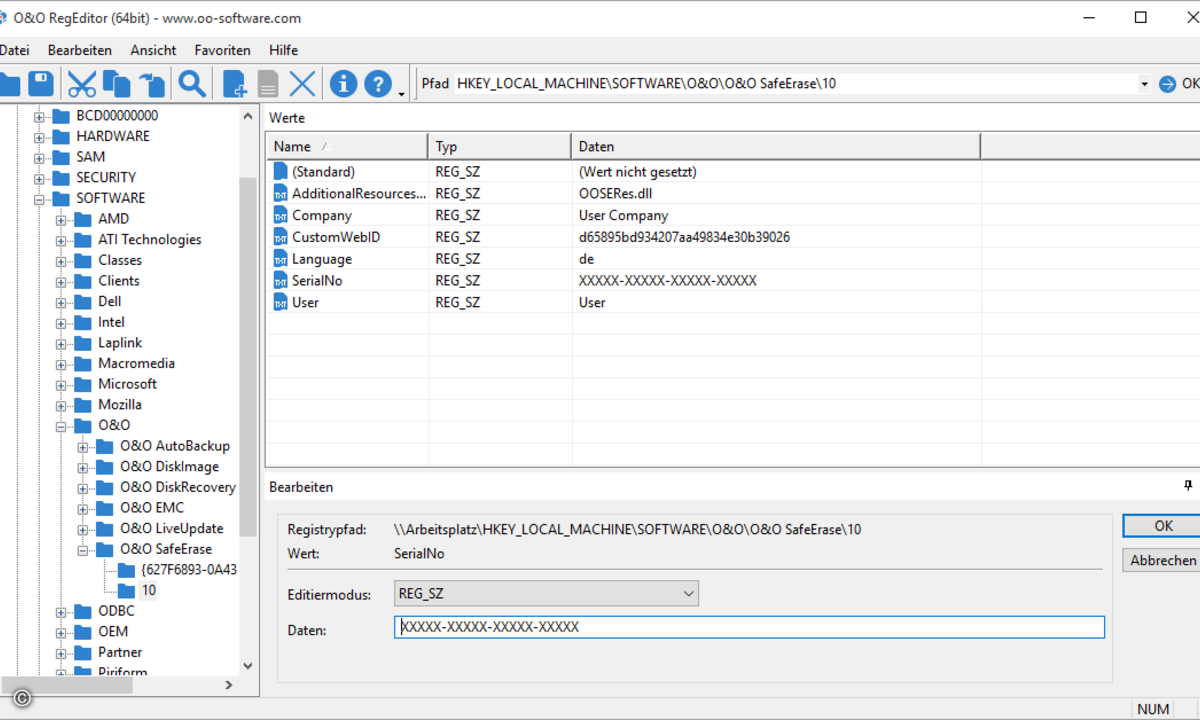Screen dimensions: 1200x720
Task: Click the Dell folder icon in tree
Action: click(83, 302)
